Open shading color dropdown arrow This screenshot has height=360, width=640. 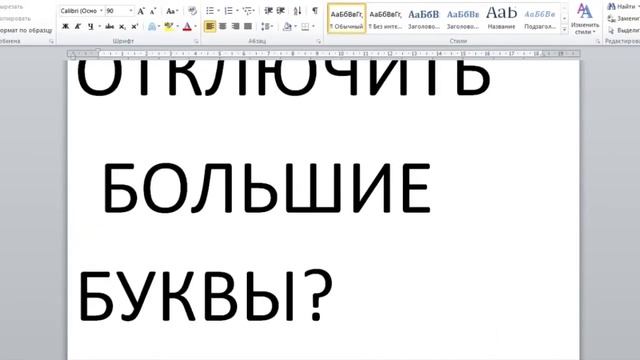pos(296,27)
